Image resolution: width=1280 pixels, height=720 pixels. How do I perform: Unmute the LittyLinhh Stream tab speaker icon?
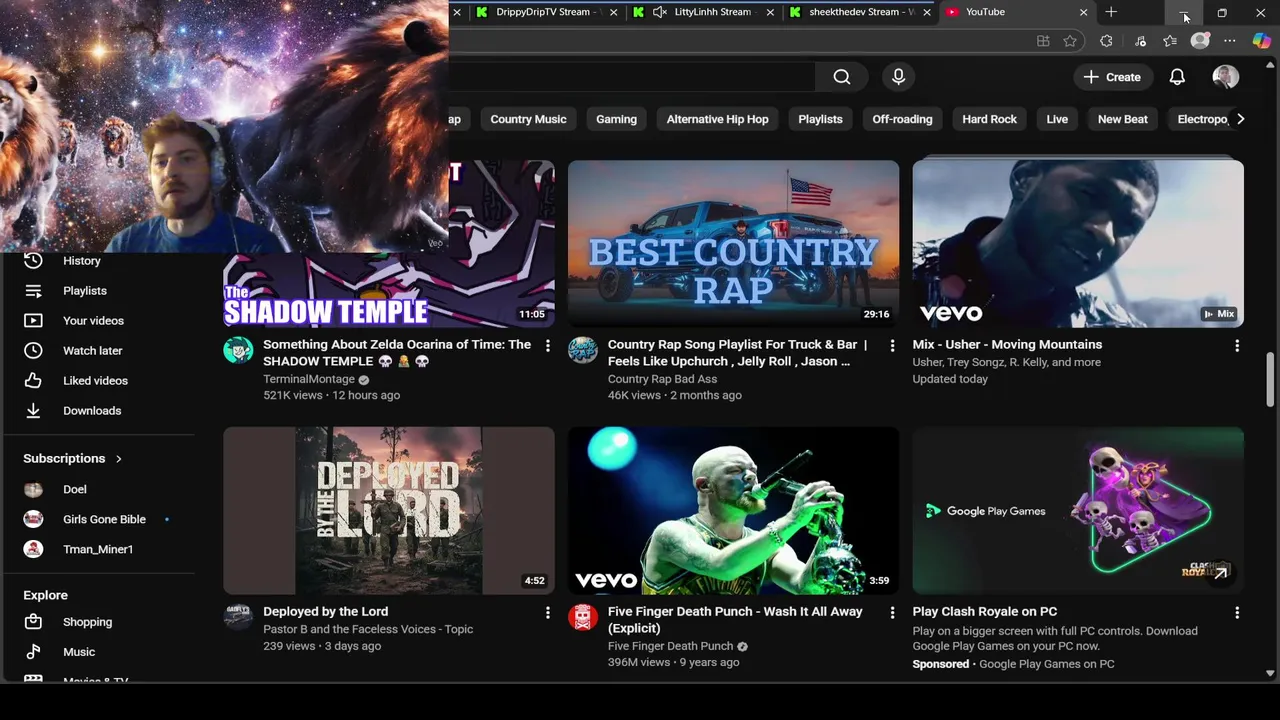[x=659, y=12]
